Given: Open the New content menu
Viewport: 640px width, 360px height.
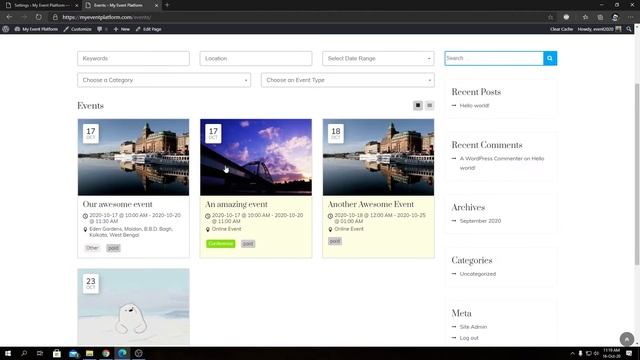Looking at the screenshot, I should click(122, 29).
